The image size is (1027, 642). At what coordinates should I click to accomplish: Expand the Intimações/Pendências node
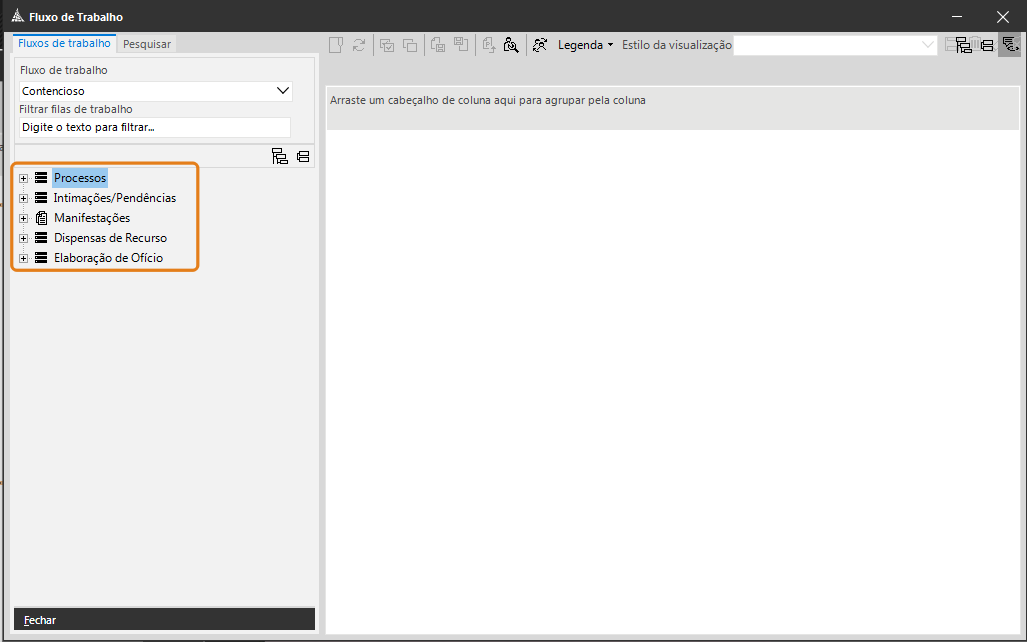[x=23, y=198]
